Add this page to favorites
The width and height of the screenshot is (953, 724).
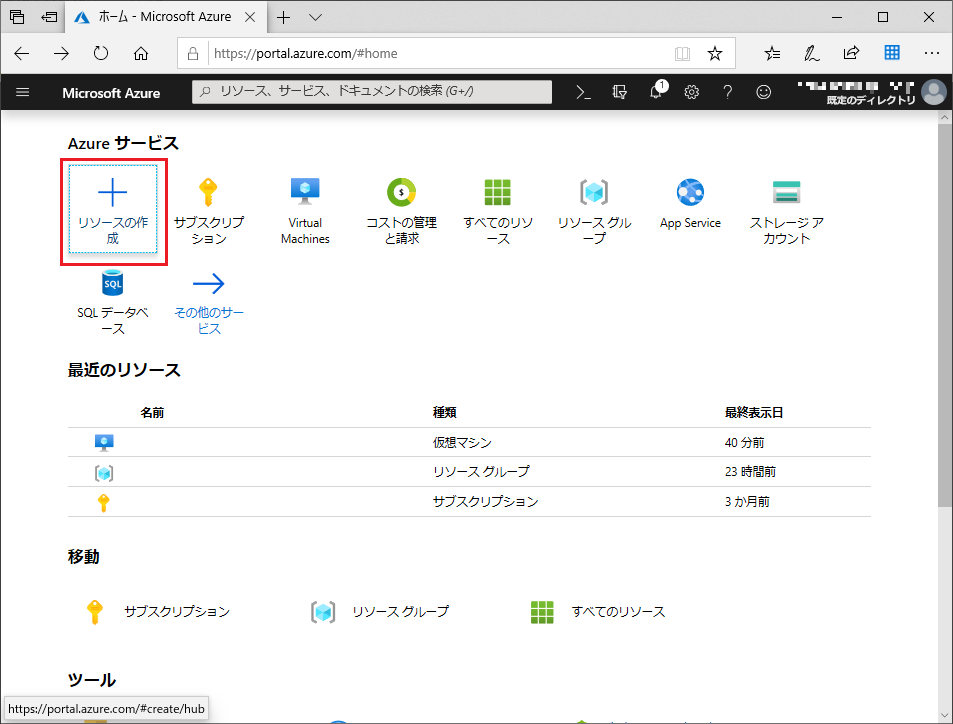pos(715,53)
